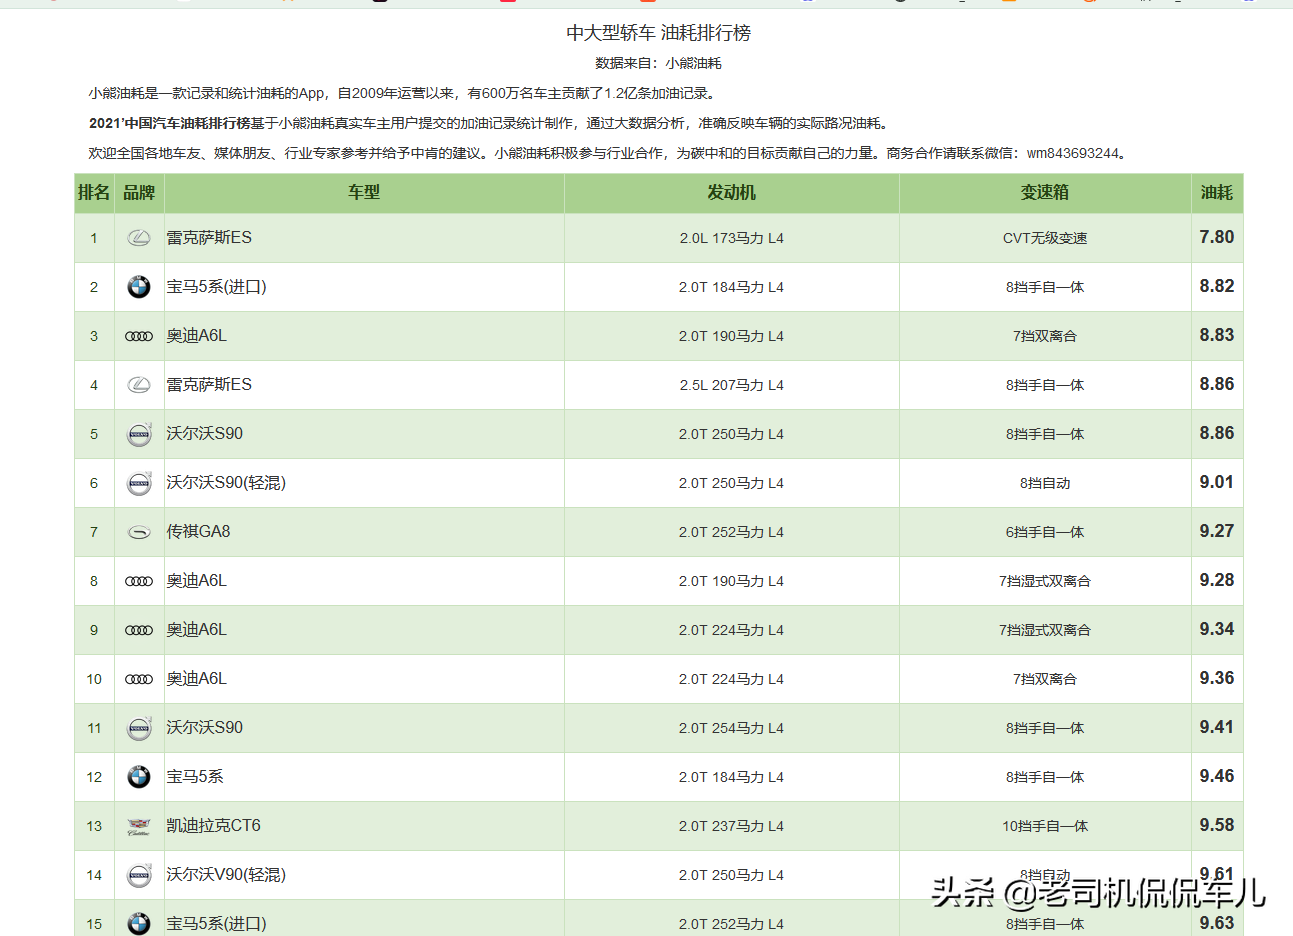1293x936 pixels.
Task: Click the Audi logo in rank 3 row
Action: pos(139,336)
